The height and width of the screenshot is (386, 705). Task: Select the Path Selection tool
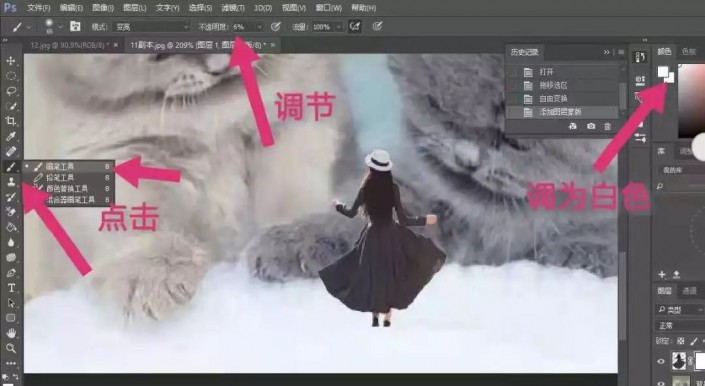point(11,303)
